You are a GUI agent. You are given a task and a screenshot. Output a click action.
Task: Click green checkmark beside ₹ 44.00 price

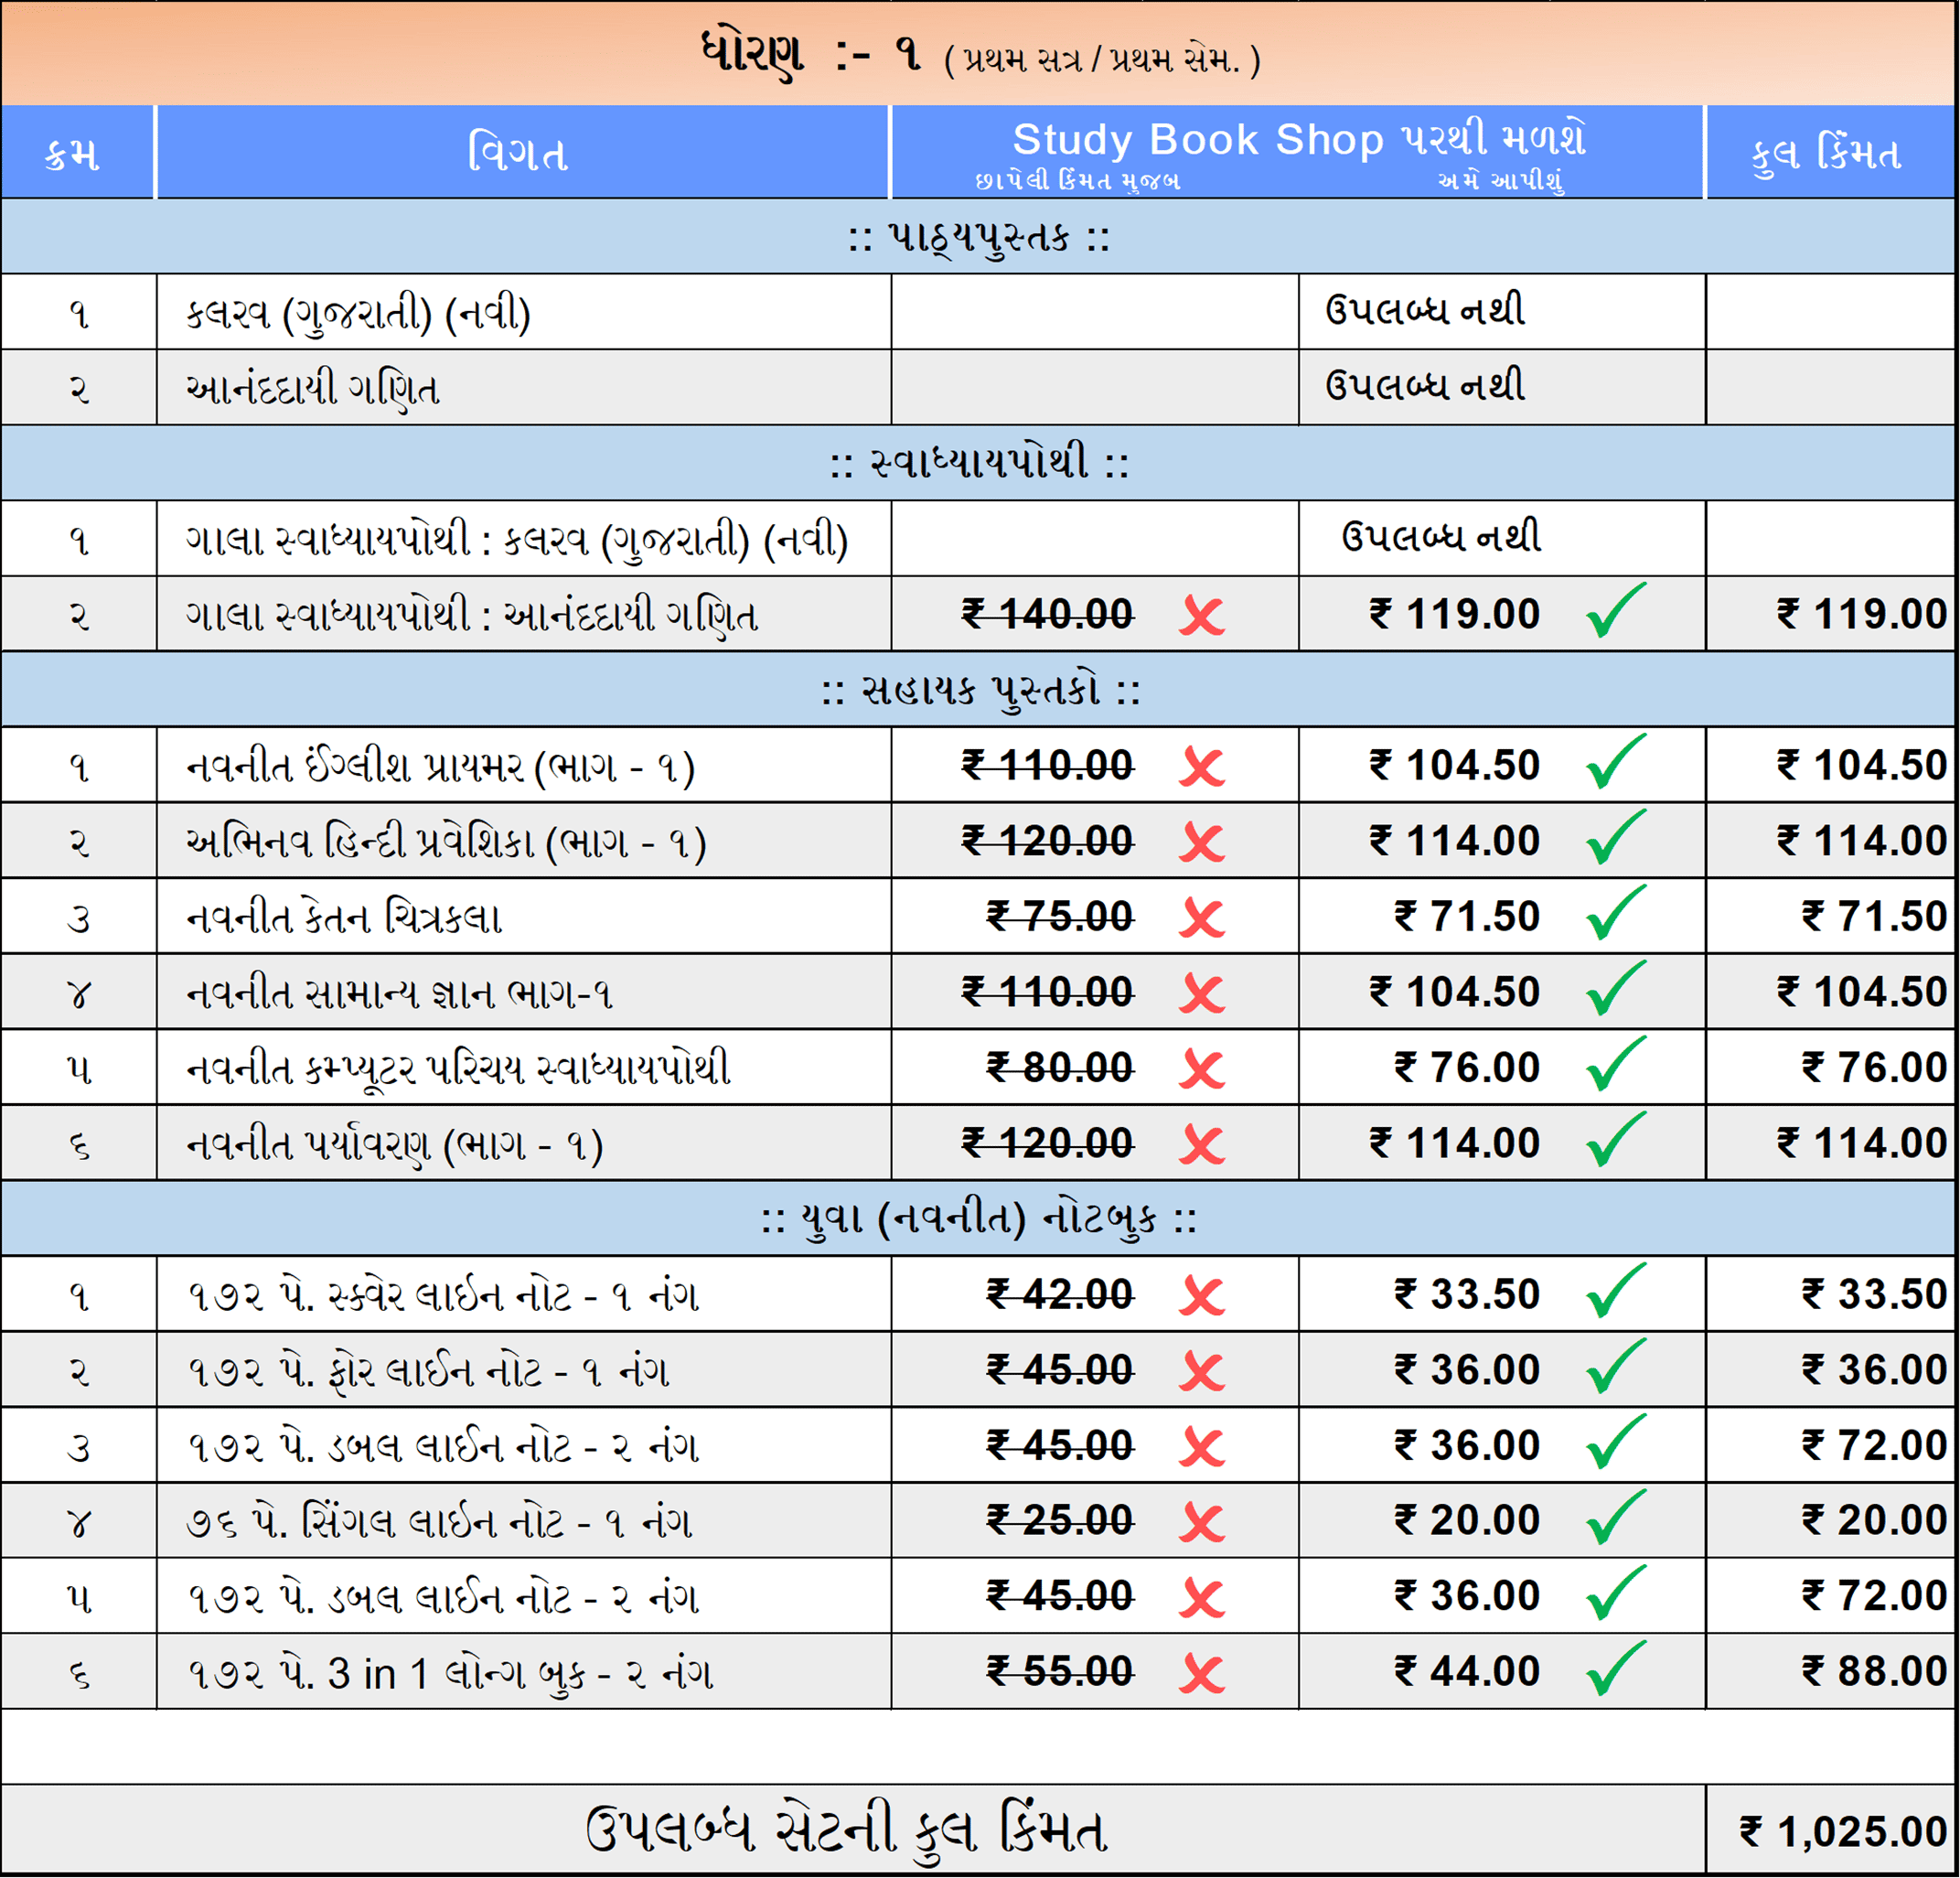coord(1615,1669)
